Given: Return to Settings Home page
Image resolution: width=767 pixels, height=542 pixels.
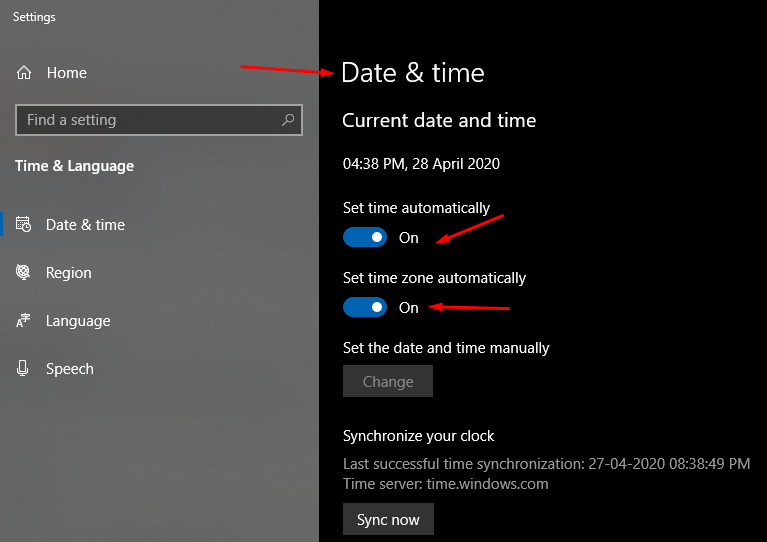Looking at the screenshot, I should coord(66,73).
